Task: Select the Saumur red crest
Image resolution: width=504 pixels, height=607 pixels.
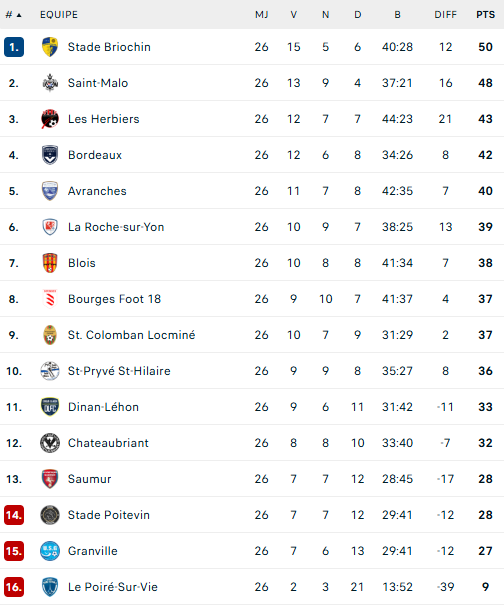Action: click(x=50, y=479)
